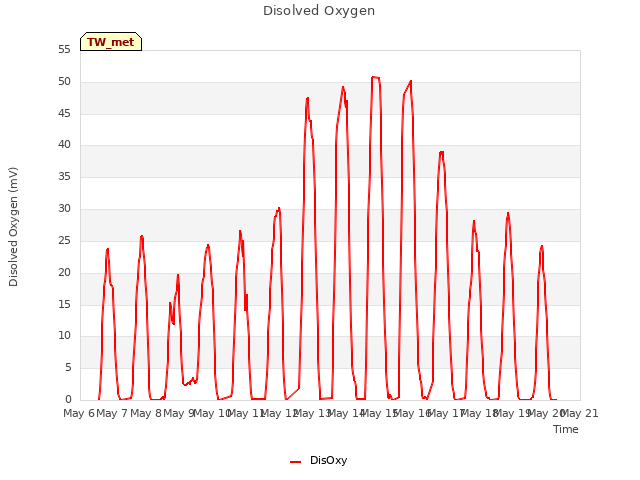Click the May 17 curve peak near 39

(442, 152)
